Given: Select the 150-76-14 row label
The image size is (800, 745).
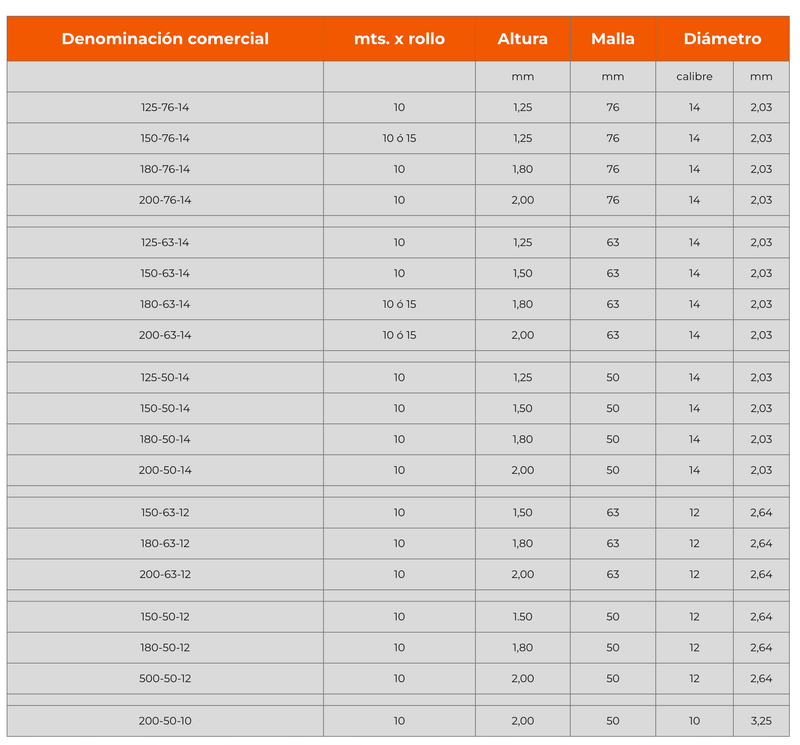Looking at the screenshot, I should point(165,138).
